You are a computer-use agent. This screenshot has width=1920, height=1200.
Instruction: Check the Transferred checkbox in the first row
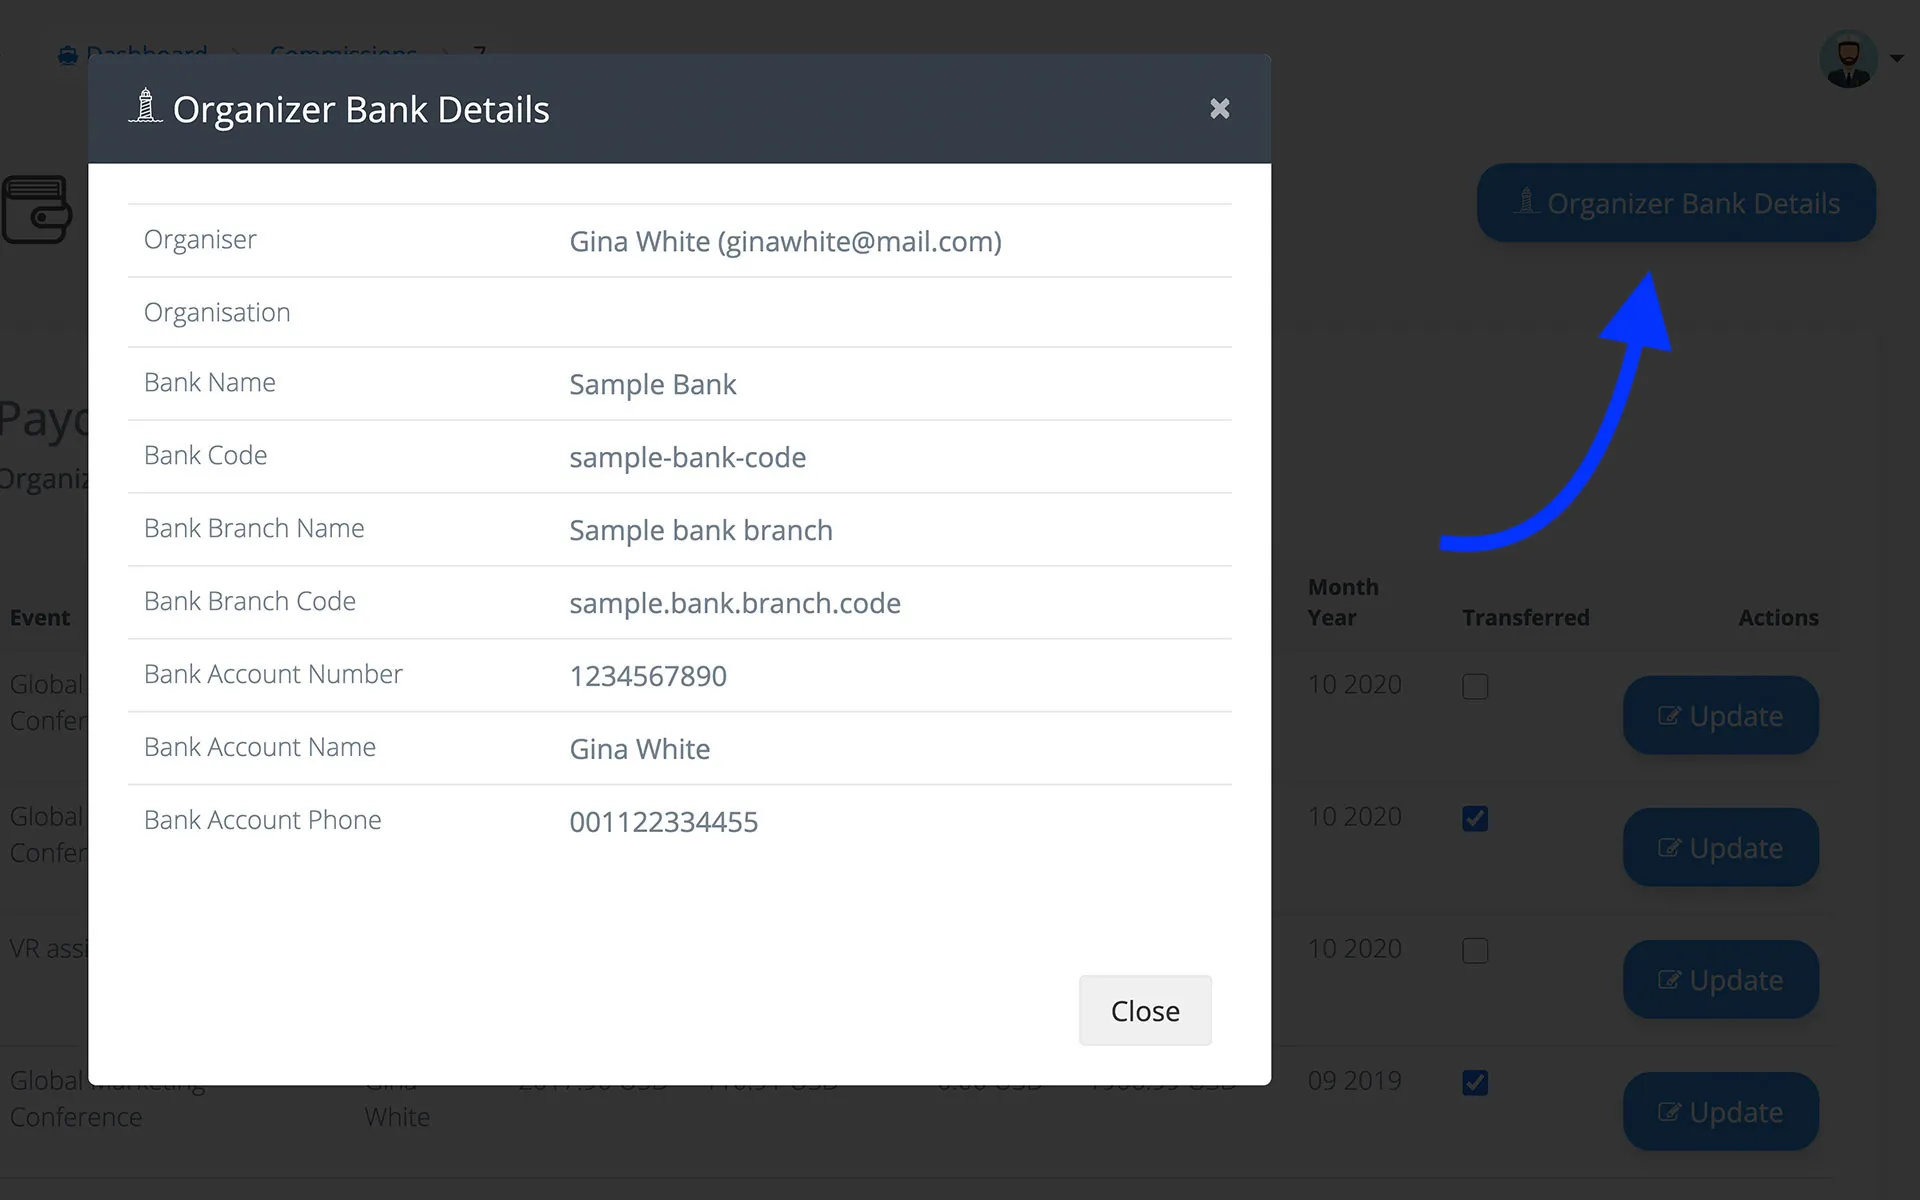[1475, 686]
